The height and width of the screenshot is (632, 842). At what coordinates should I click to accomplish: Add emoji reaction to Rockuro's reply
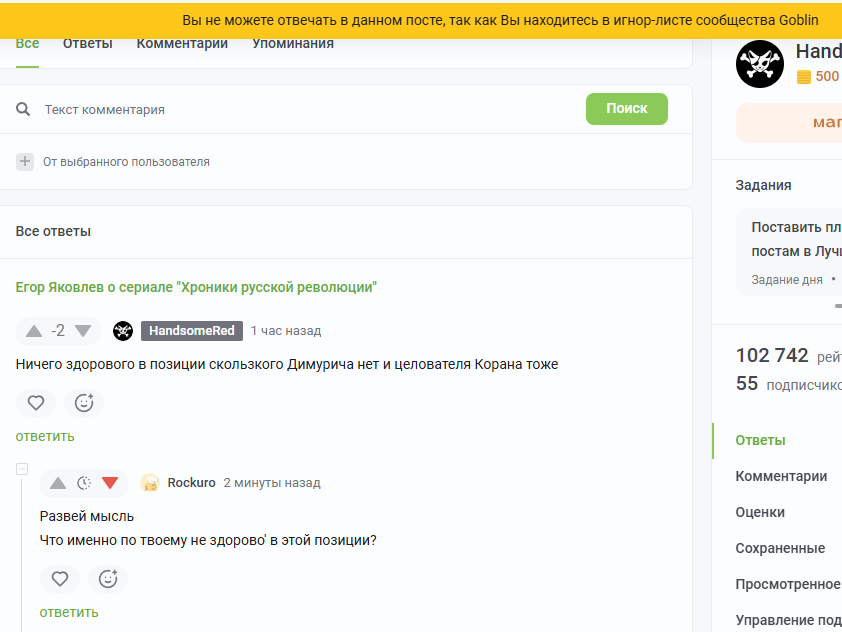coord(108,579)
